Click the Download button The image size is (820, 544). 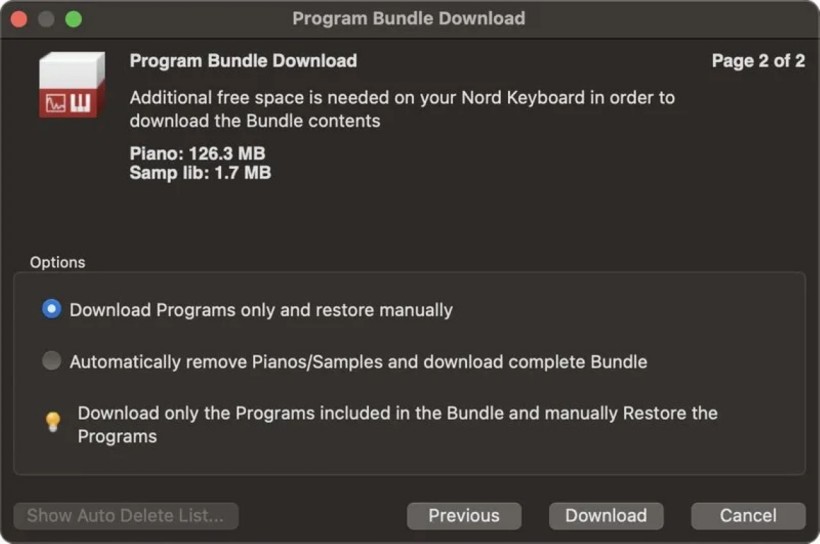tap(606, 516)
